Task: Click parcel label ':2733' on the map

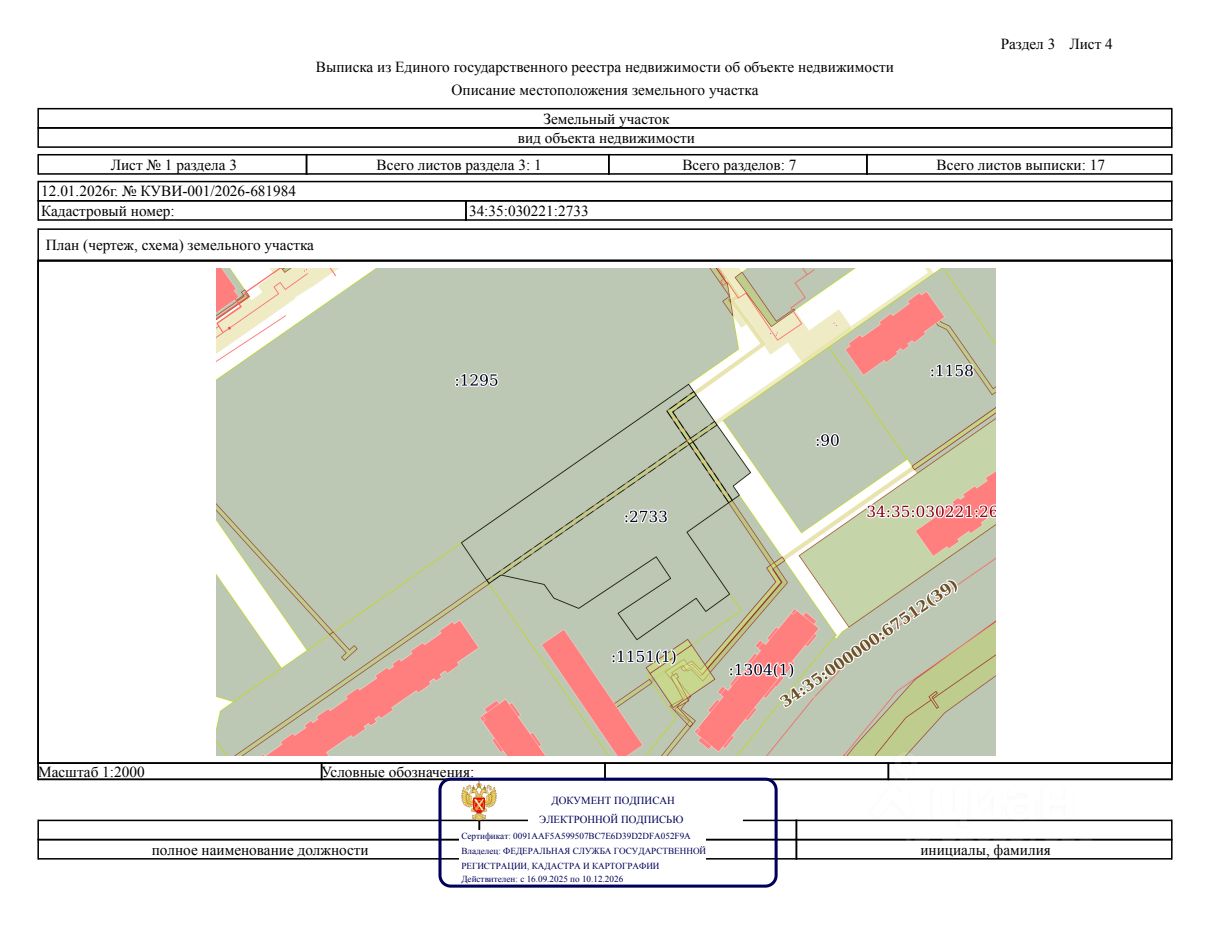Action: pos(645,517)
